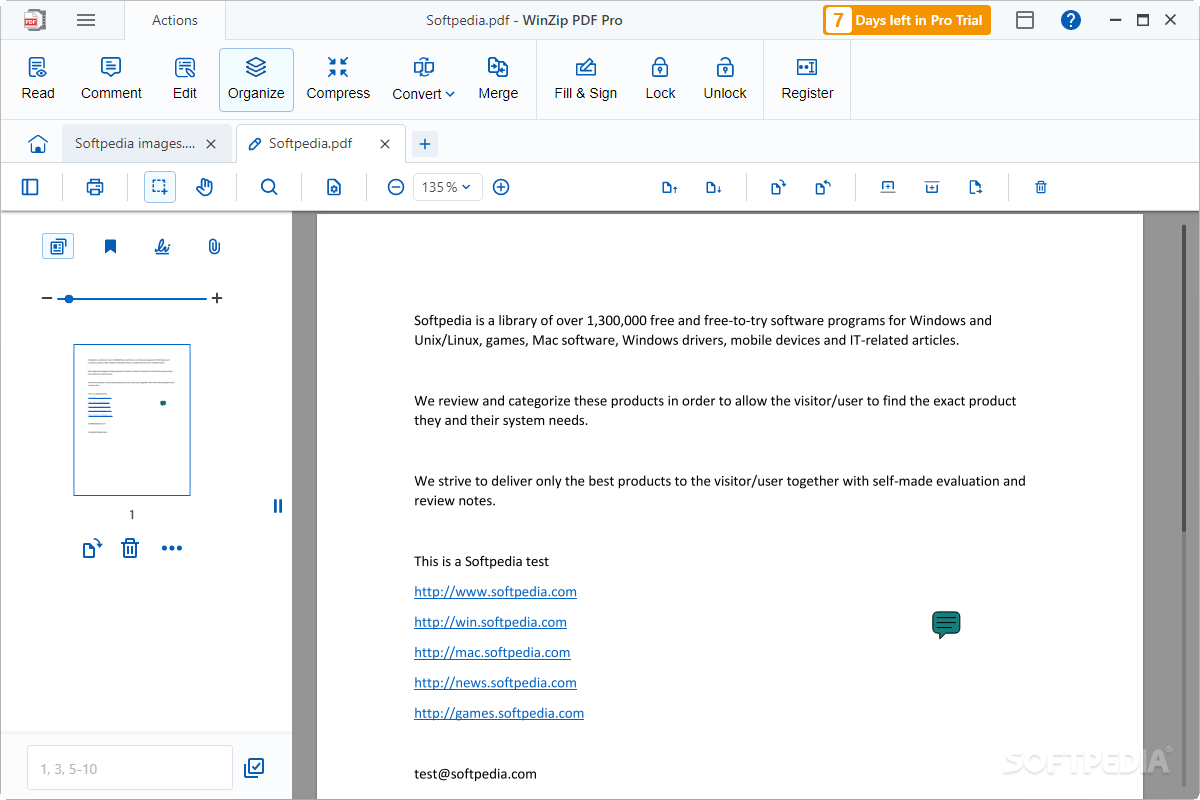Select the page 1 thumbnail
1200x800 pixels.
[x=132, y=420]
